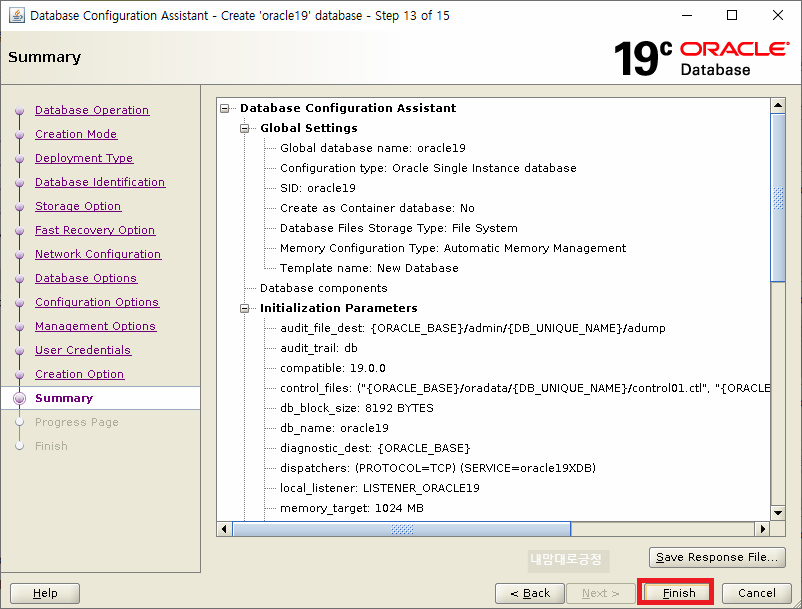Click the horizontal scrollbar left arrow
802x609 pixels.
coord(224,529)
